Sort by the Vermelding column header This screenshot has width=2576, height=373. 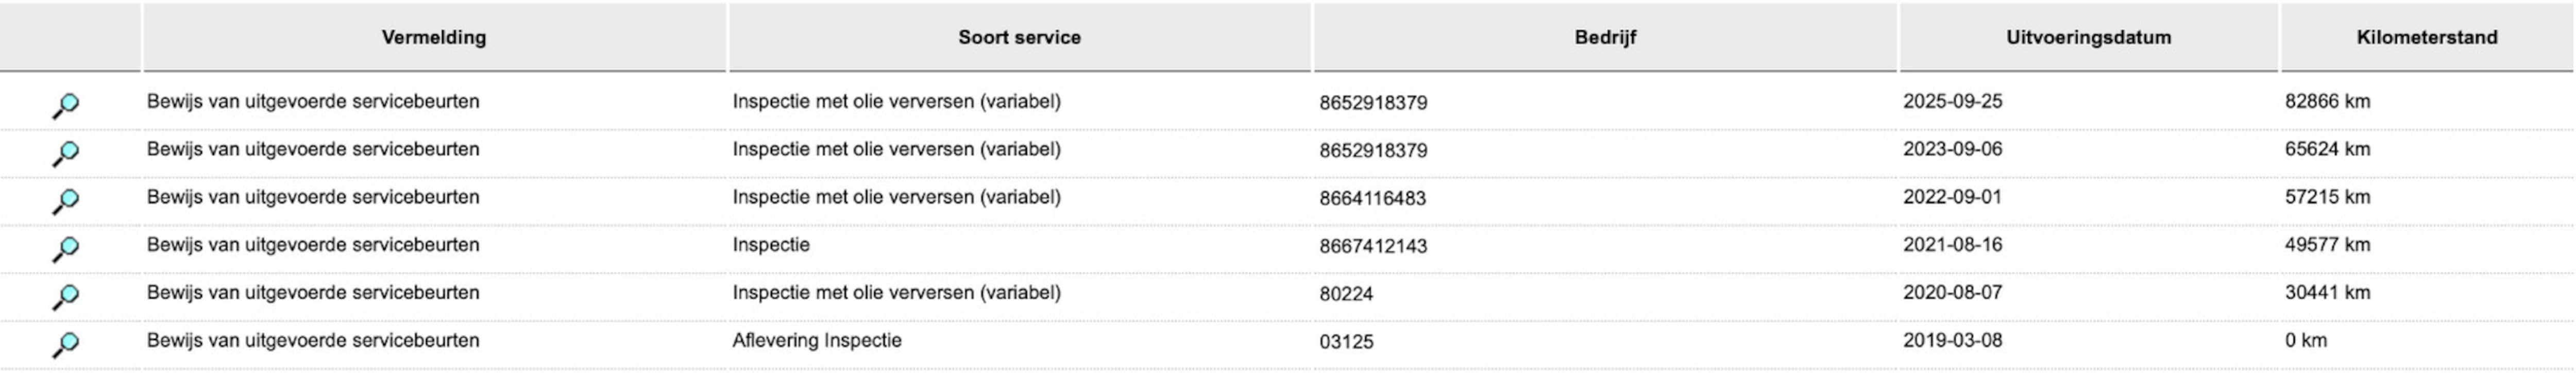point(434,37)
